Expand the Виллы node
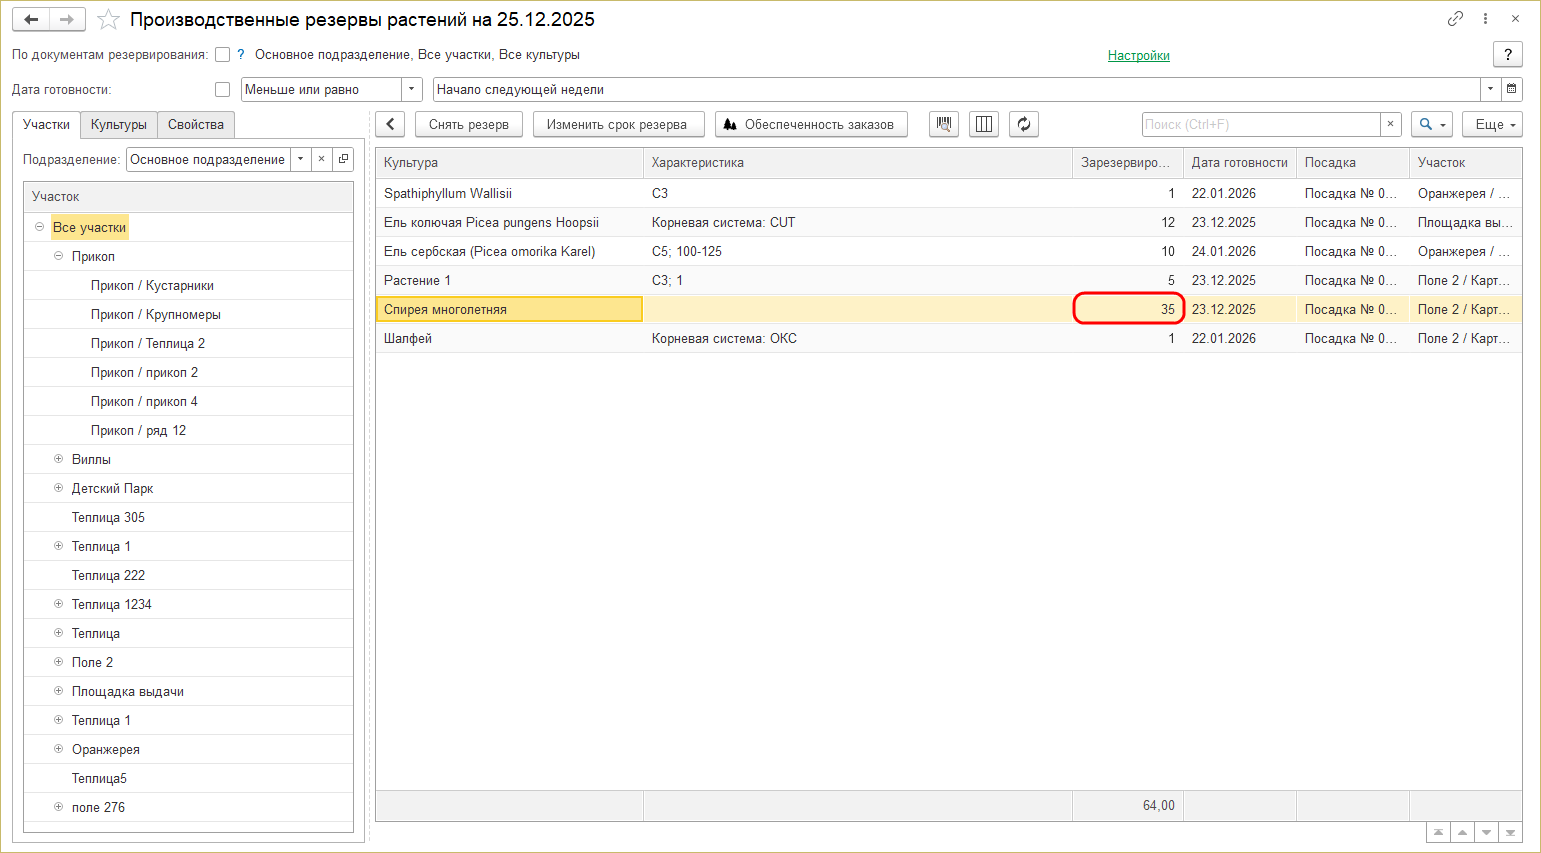 coord(58,459)
